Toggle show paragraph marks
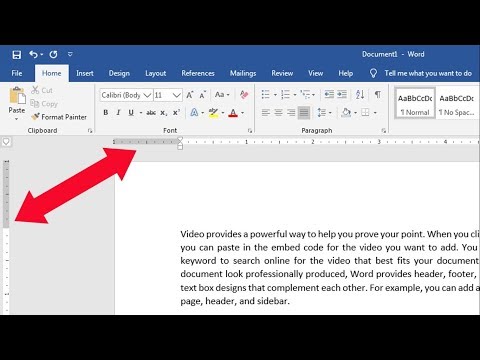Screen dimensions: 480x360 click(378, 95)
